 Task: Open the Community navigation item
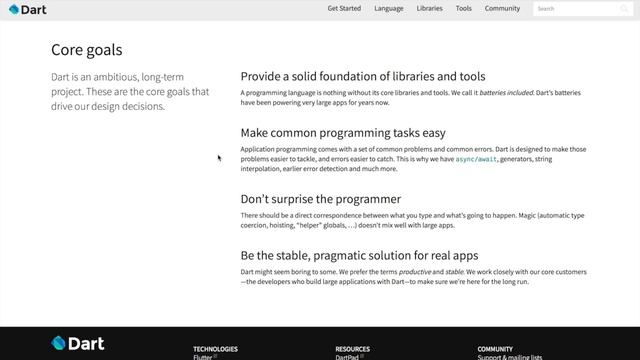[x=502, y=8]
